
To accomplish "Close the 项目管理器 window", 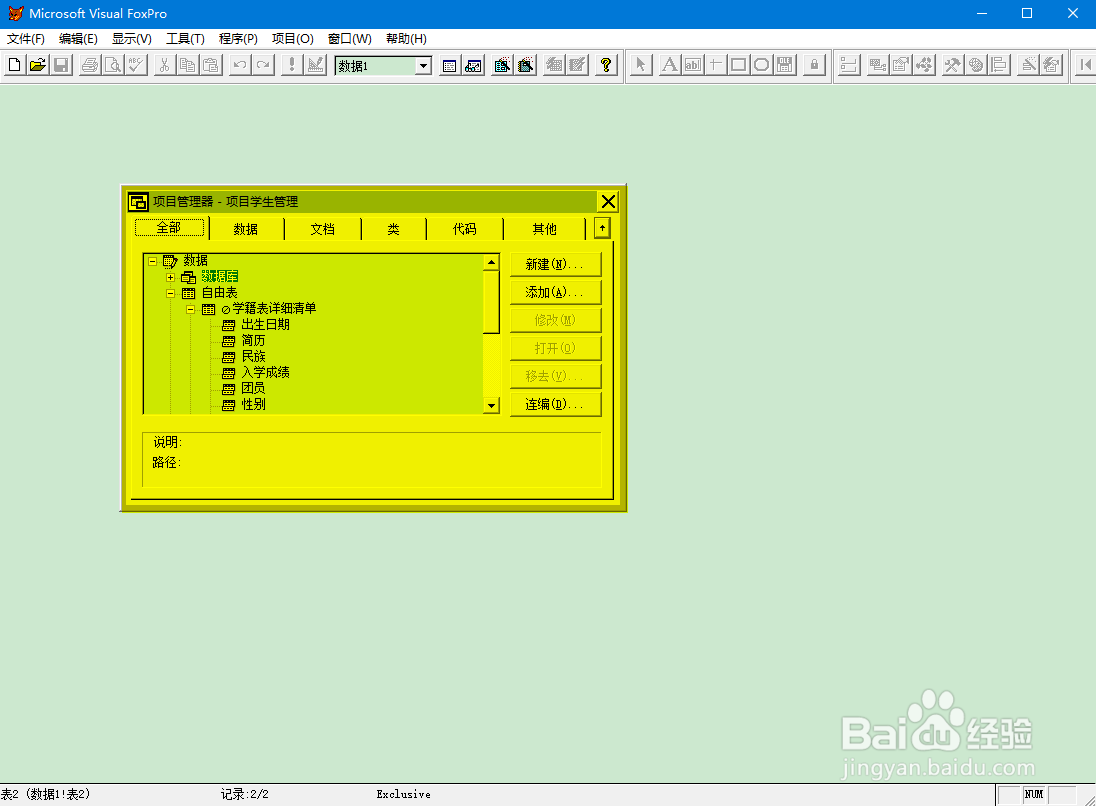I will coord(608,202).
